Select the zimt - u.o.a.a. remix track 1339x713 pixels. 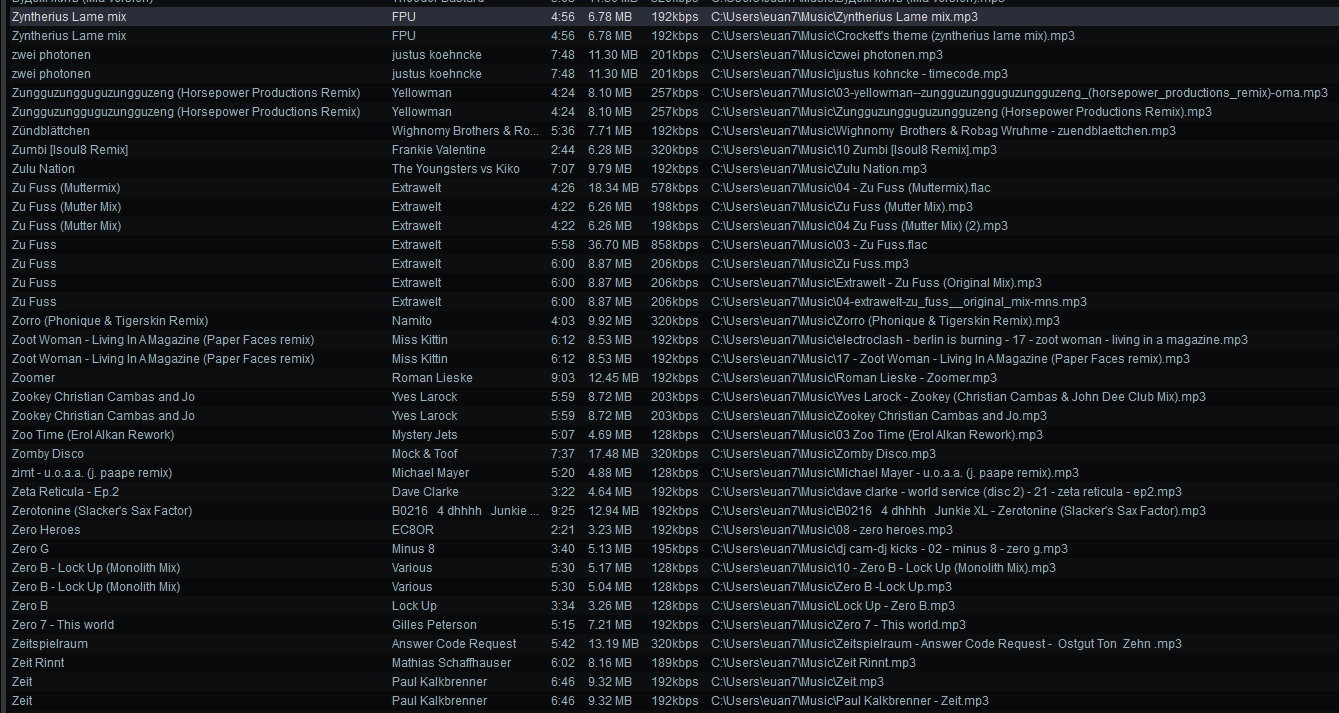pyautogui.click(x=92, y=473)
